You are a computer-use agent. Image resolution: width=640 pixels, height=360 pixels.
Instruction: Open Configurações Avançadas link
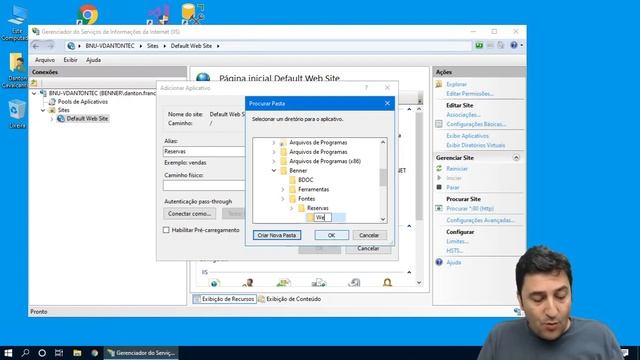click(480, 220)
